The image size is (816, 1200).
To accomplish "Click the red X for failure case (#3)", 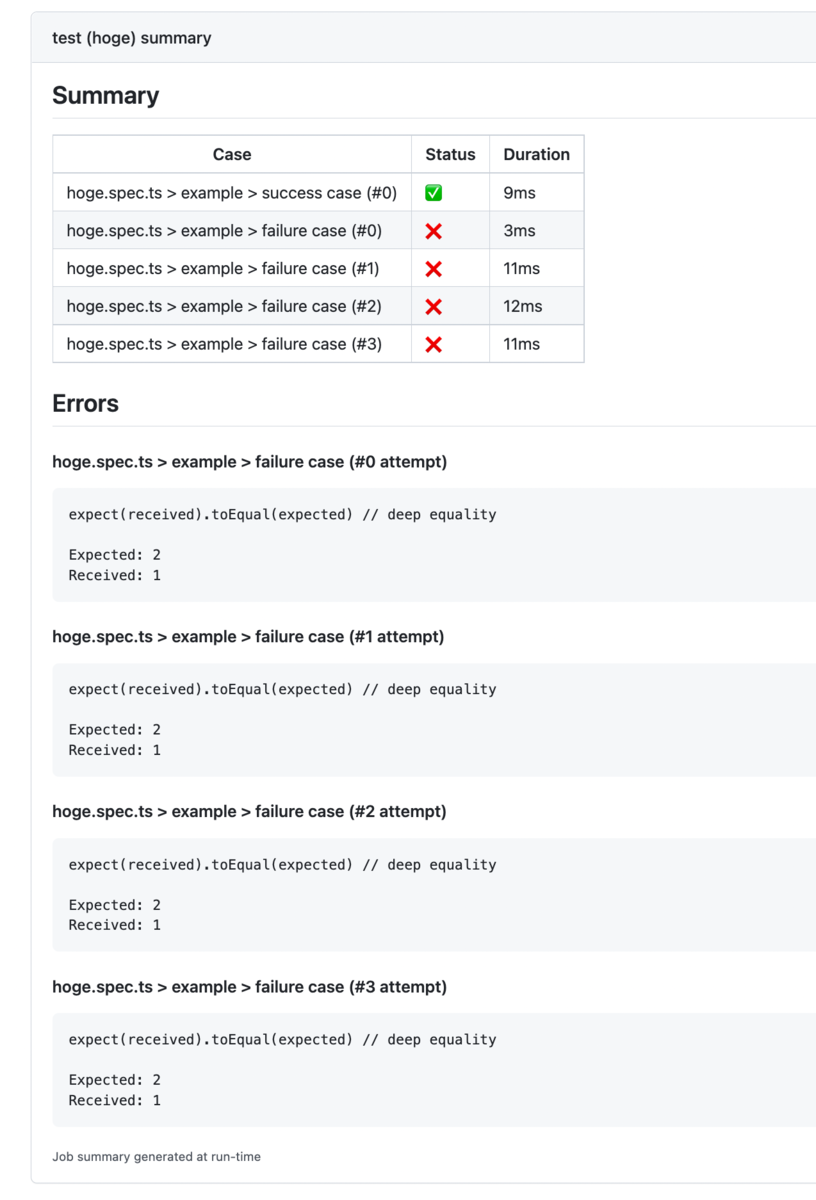I will 433,344.
